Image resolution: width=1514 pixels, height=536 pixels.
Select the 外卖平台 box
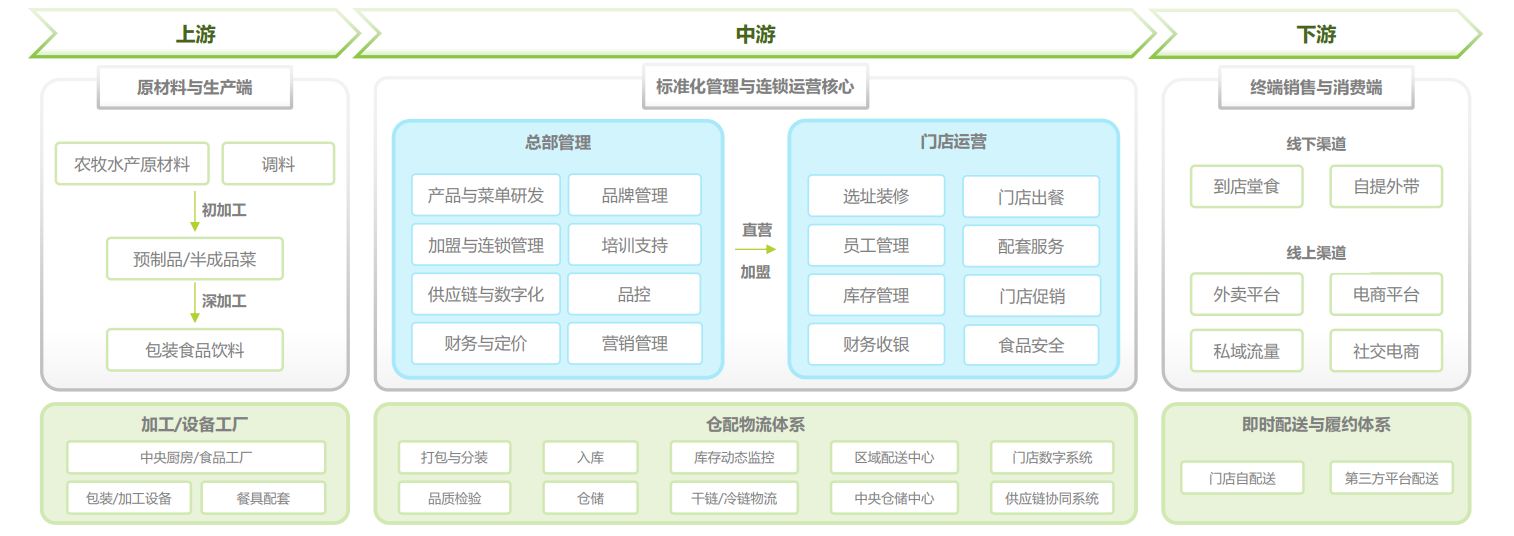[1246, 295]
